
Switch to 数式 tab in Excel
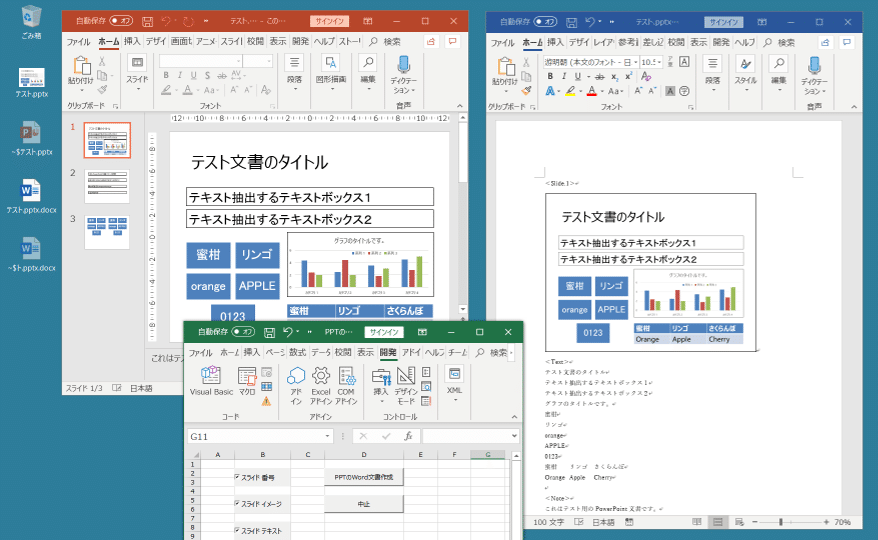coord(297,352)
